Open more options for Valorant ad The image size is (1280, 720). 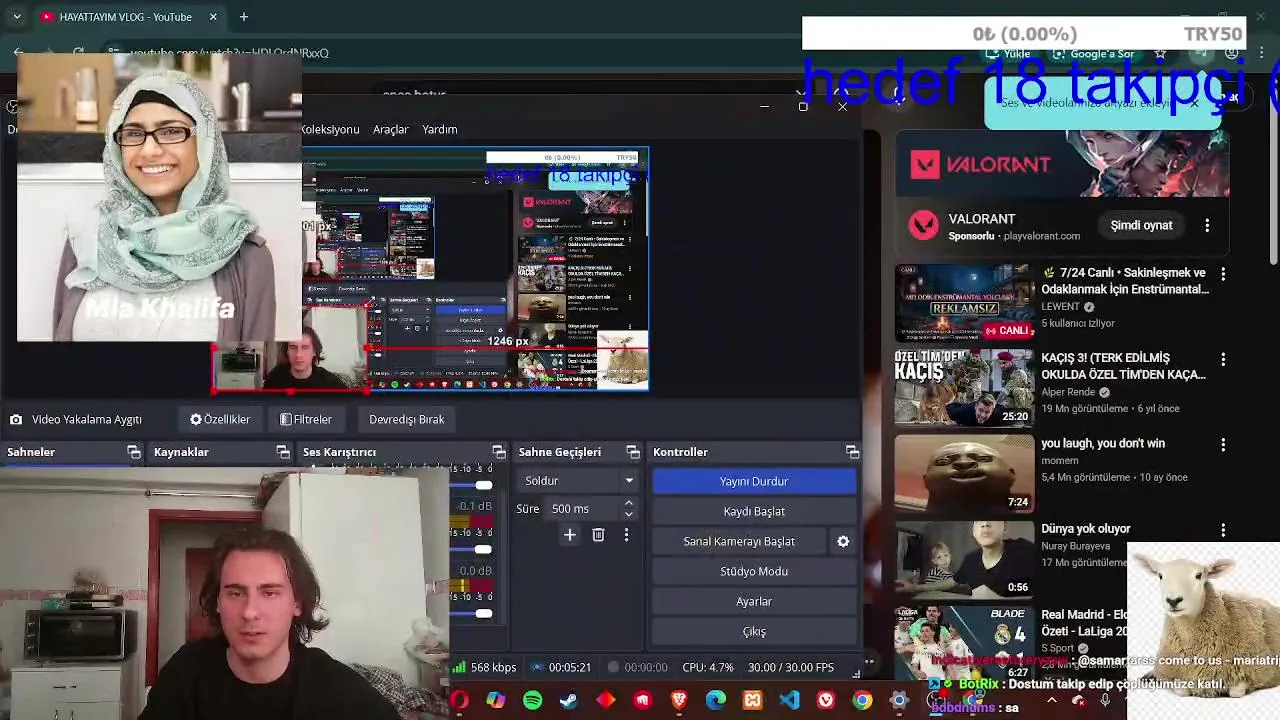click(1207, 226)
